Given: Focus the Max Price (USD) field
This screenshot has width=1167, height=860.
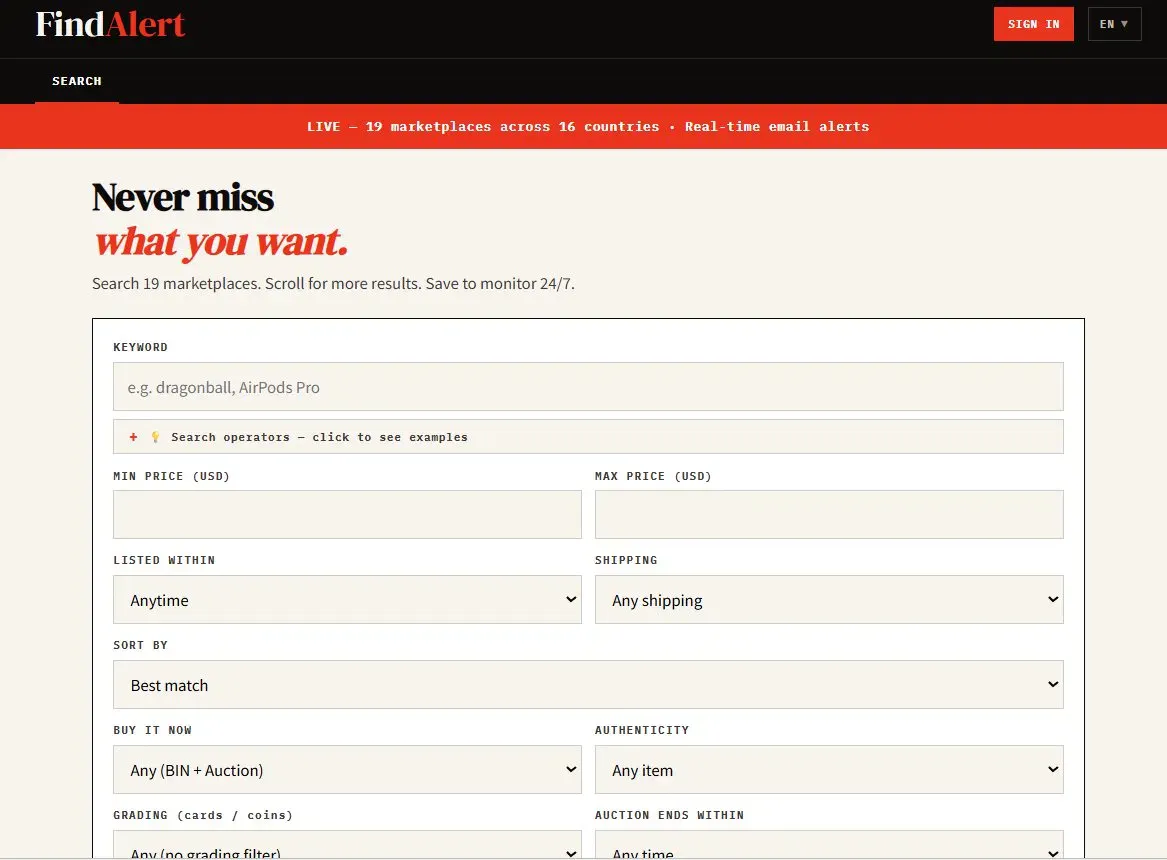Looking at the screenshot, I should click(829, 514).
